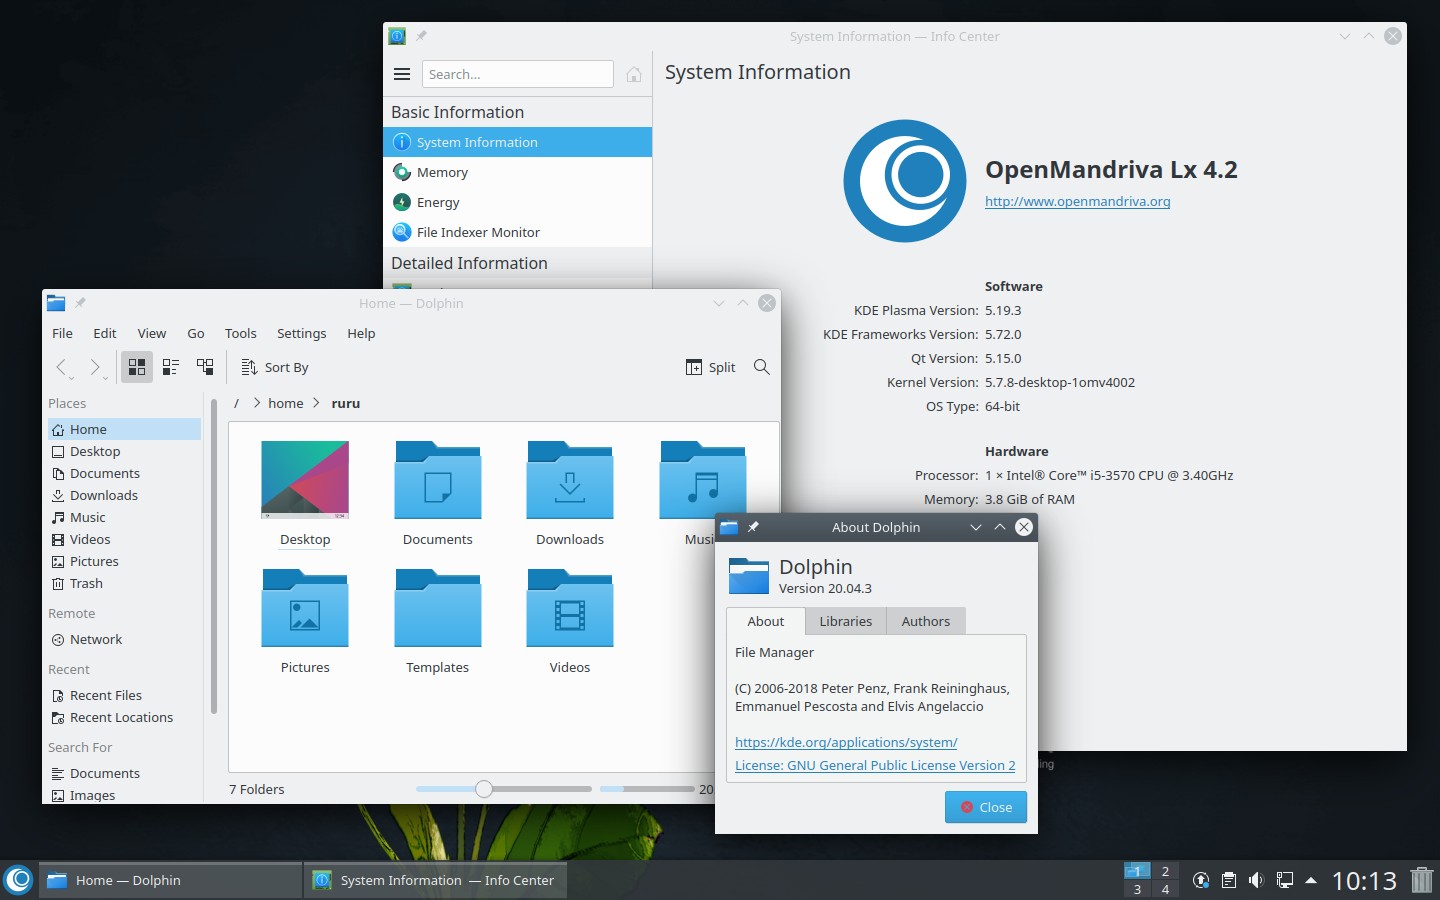This screenshot has width=1440, height=900.
Task: Open the Help menu in Dolphin
Action: click(x=361, y=333)
